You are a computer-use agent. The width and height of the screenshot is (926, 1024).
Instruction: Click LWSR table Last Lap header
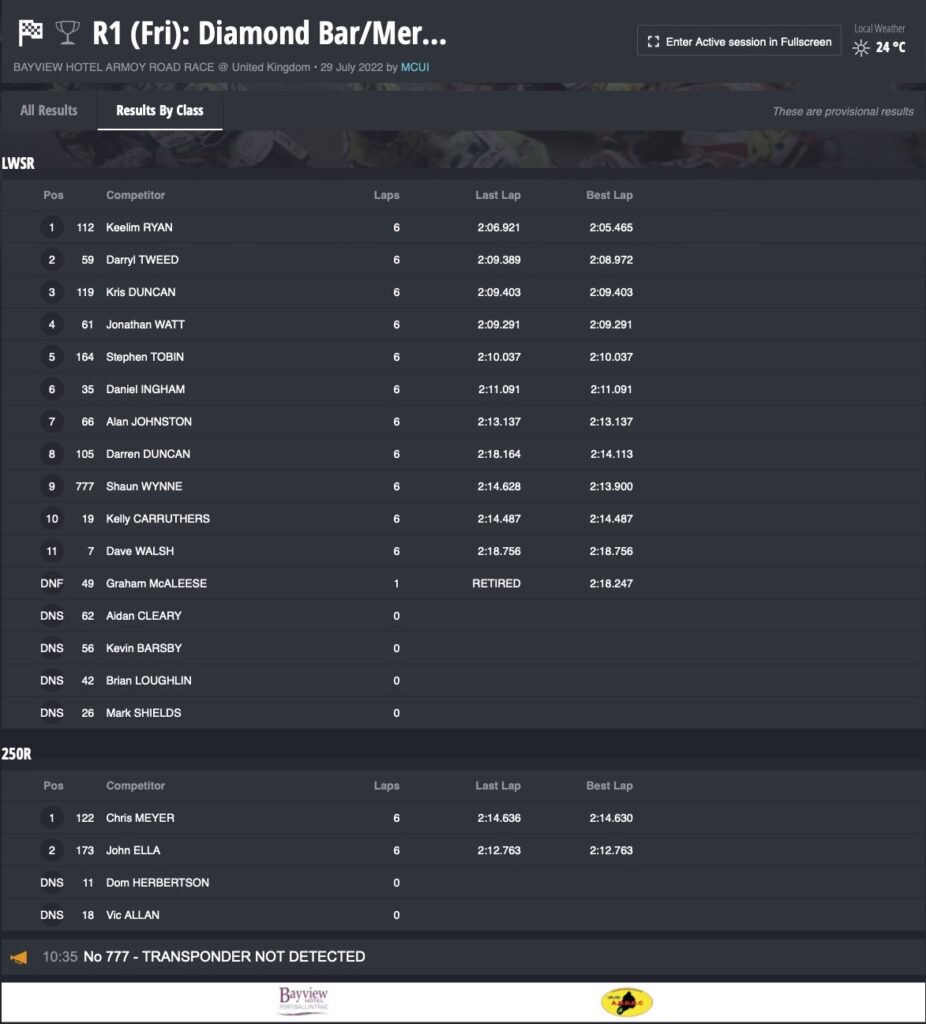(498, 195)
